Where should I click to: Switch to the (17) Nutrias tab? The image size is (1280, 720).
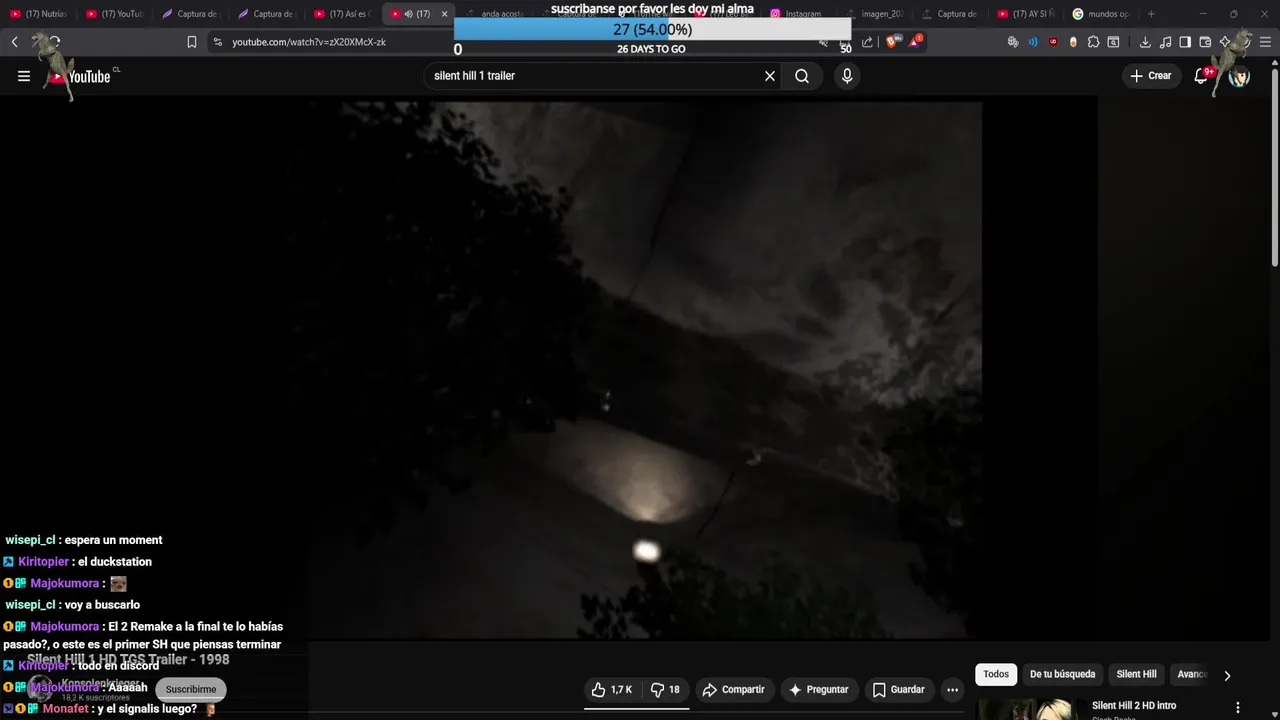(38, 14)
